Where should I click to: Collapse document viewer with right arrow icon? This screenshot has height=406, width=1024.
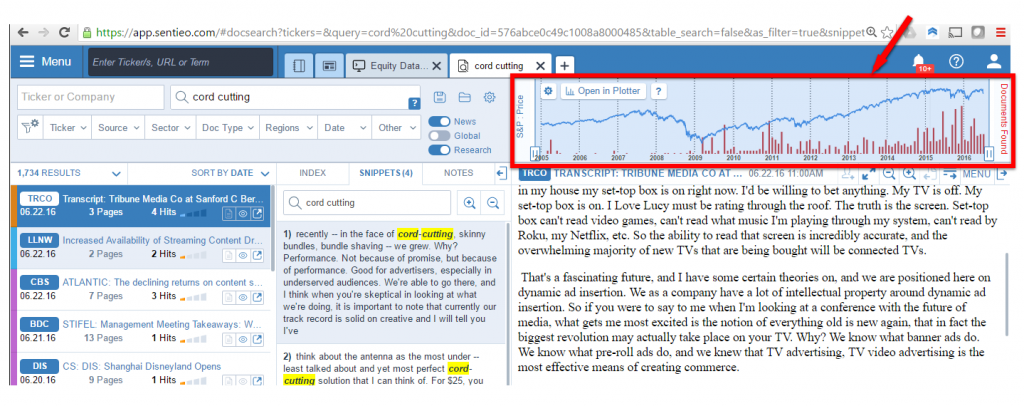point(1002,174)
